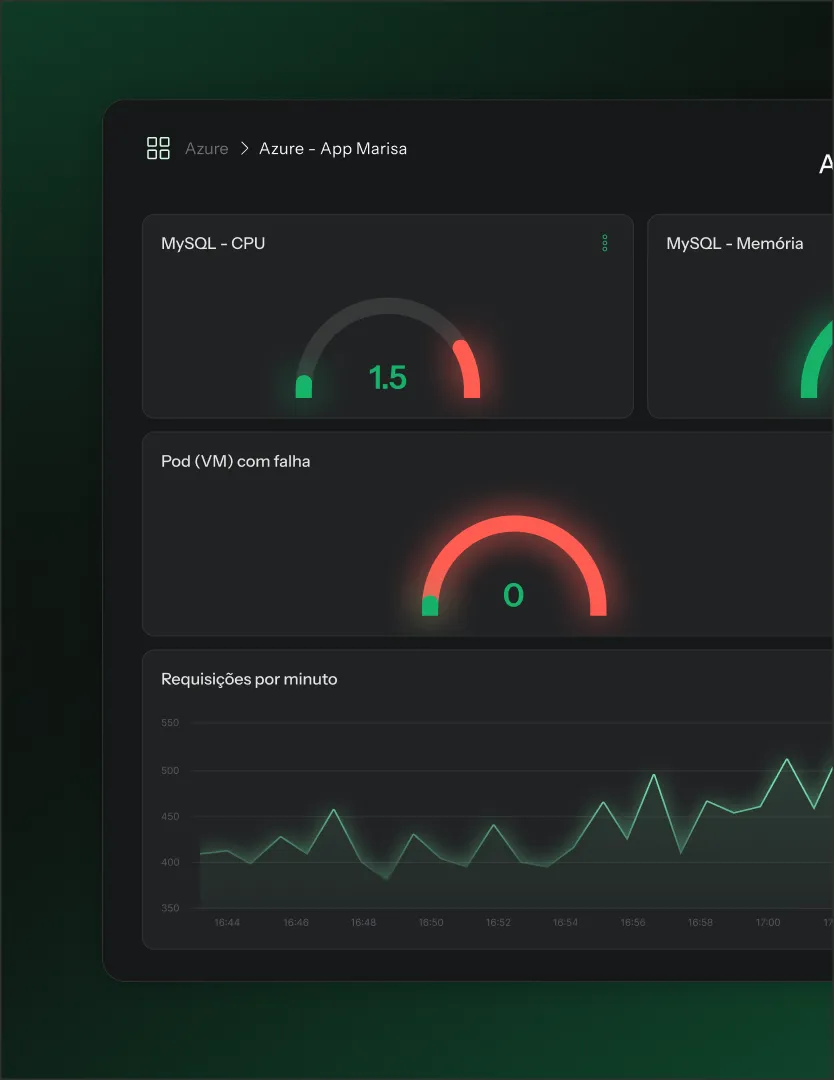Click the 16:44 time axis label

pyautogui.click(x=227, y=922)
